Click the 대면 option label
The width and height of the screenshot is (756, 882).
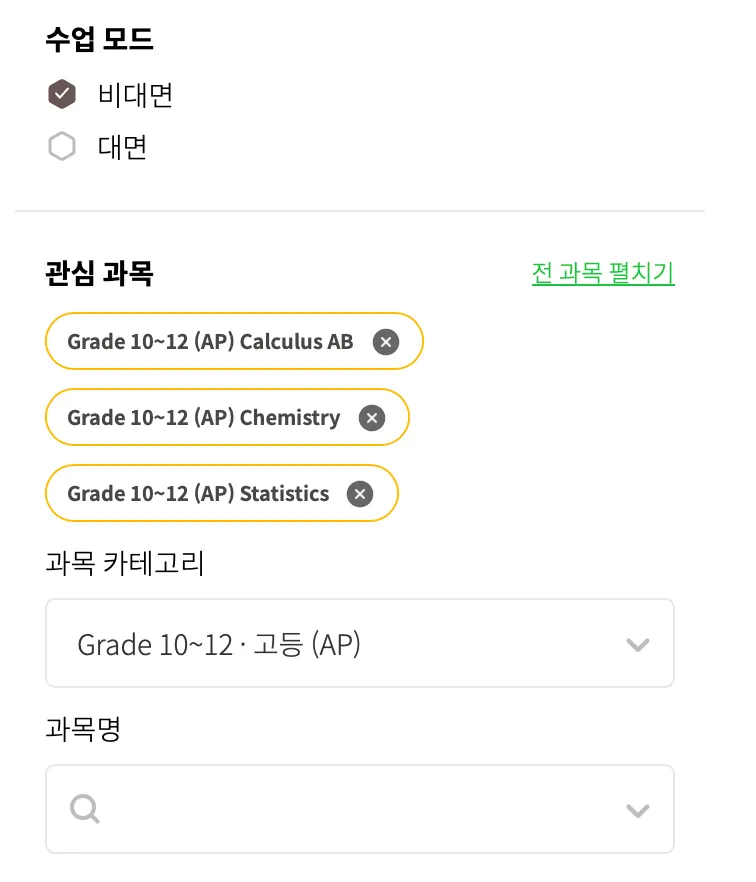123,148
